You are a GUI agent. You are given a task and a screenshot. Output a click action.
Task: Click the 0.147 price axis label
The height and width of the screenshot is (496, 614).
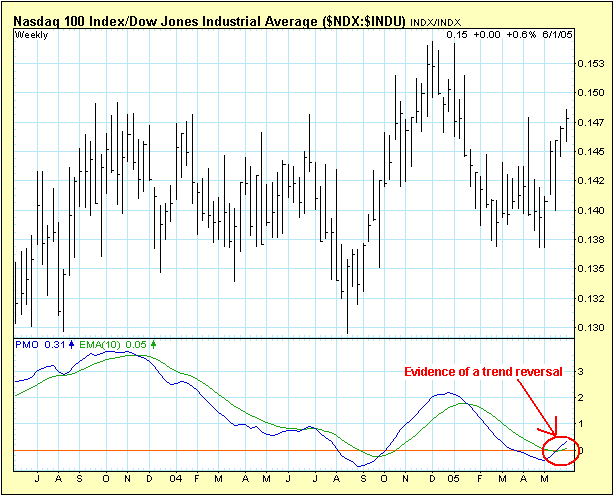[591, 122]
